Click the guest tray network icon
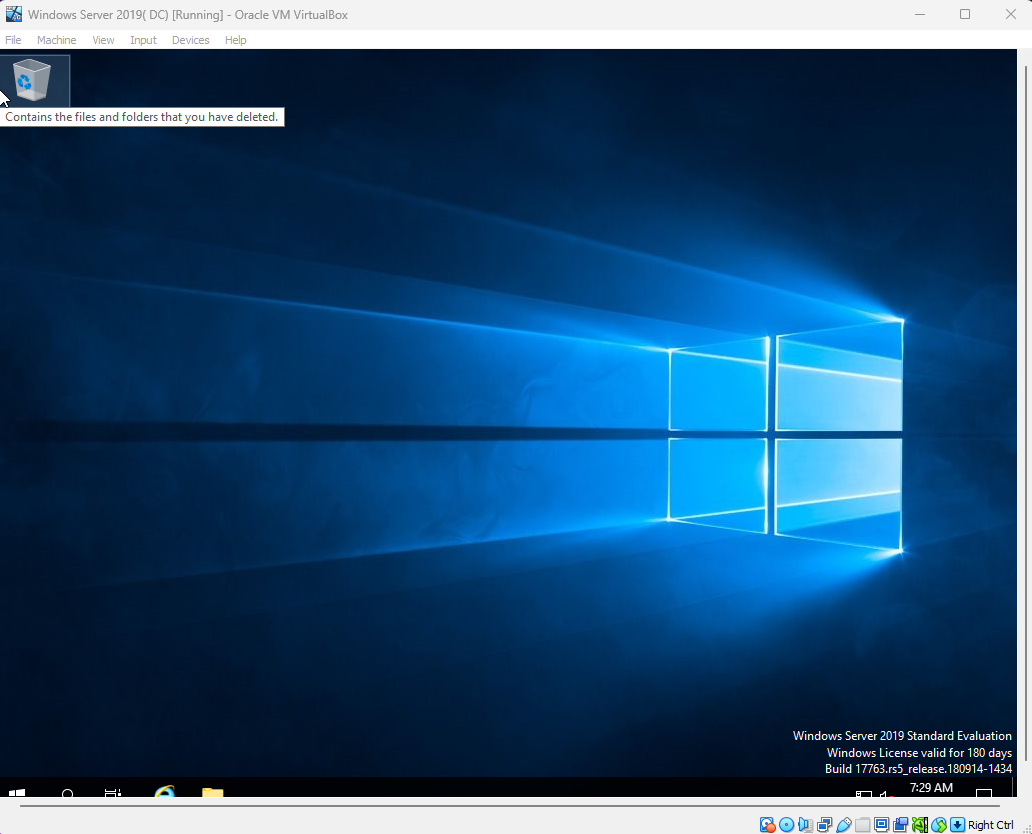The width and height of the screenshot is (1032, 834). (864, 794)
